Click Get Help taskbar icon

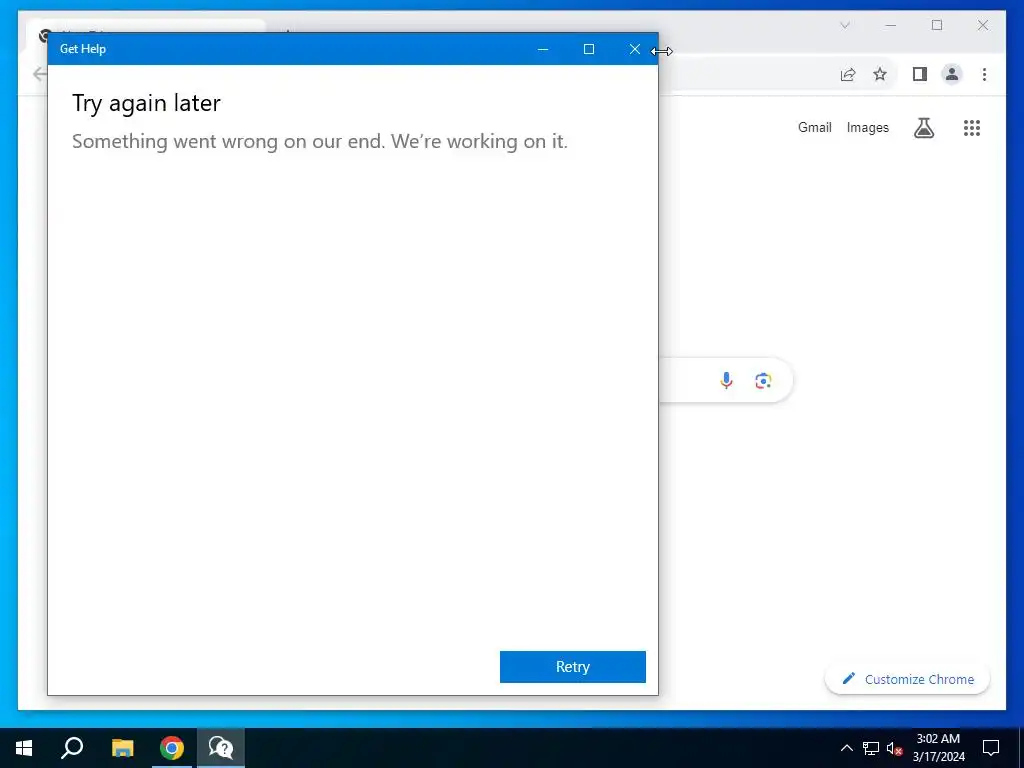(x=221, y=748)
